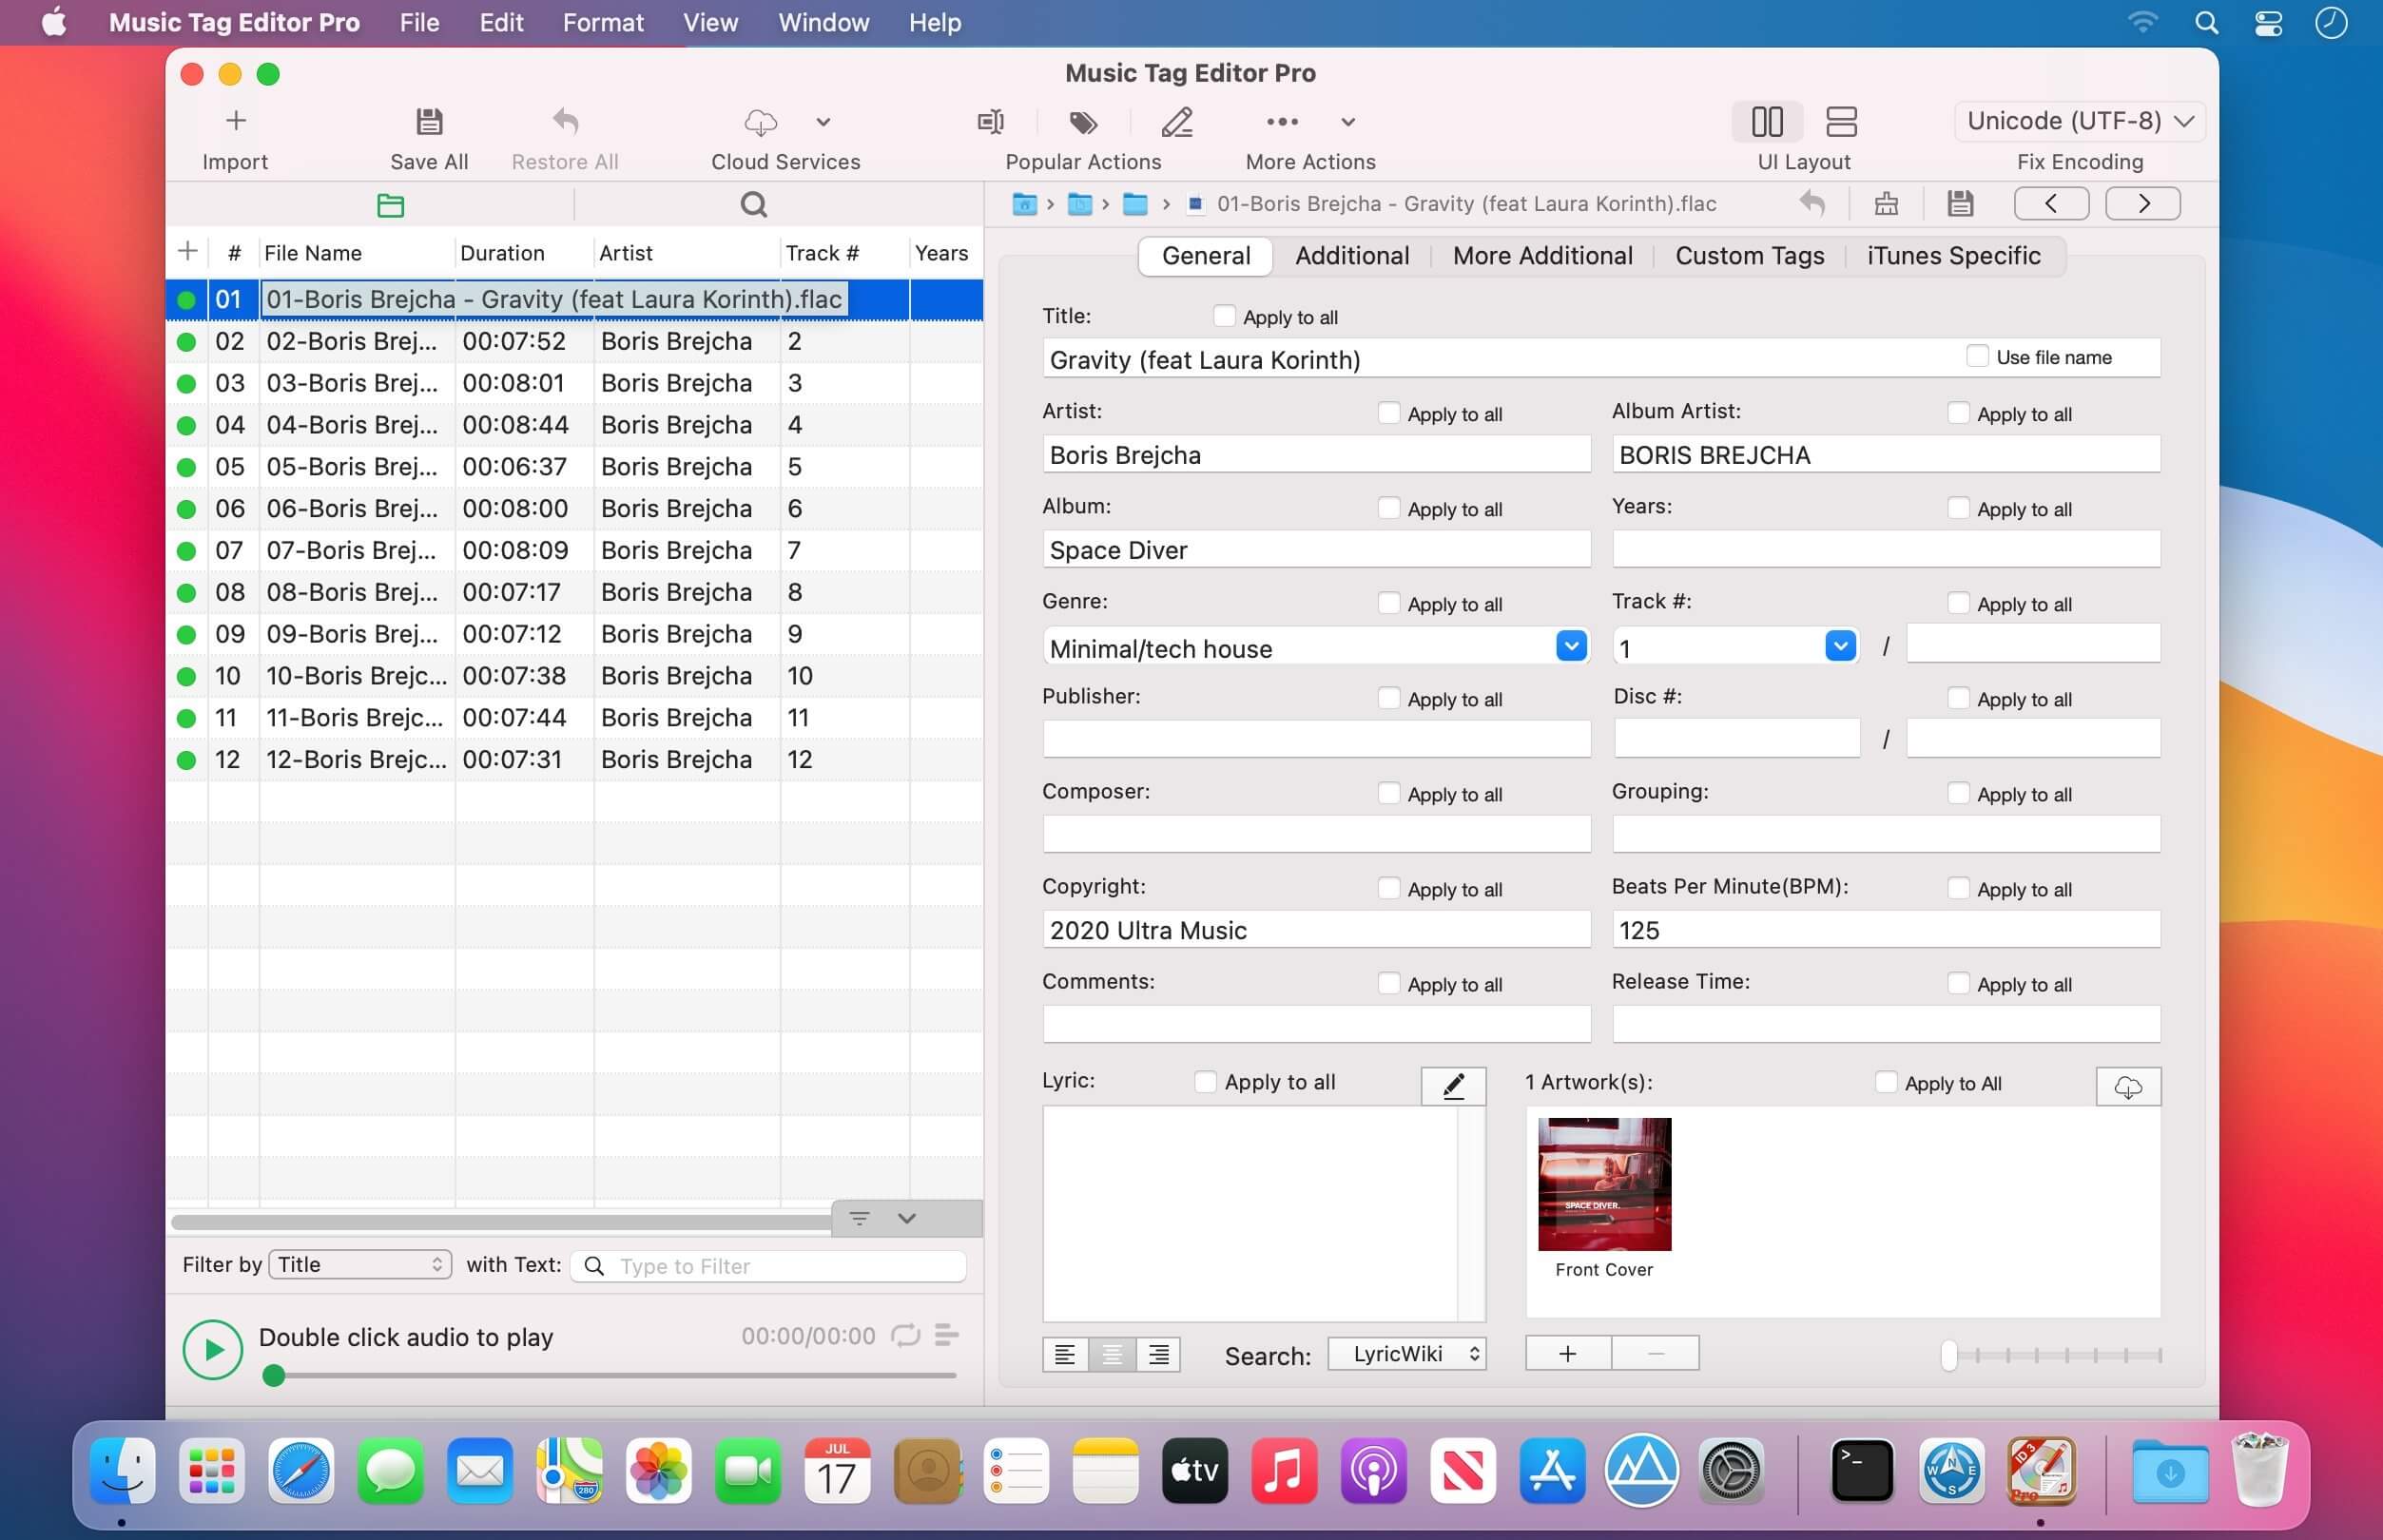The image size is (2383, 1540).
Task: Select the Front Cover artwork thumbnail
Action: [1604, 1184]
